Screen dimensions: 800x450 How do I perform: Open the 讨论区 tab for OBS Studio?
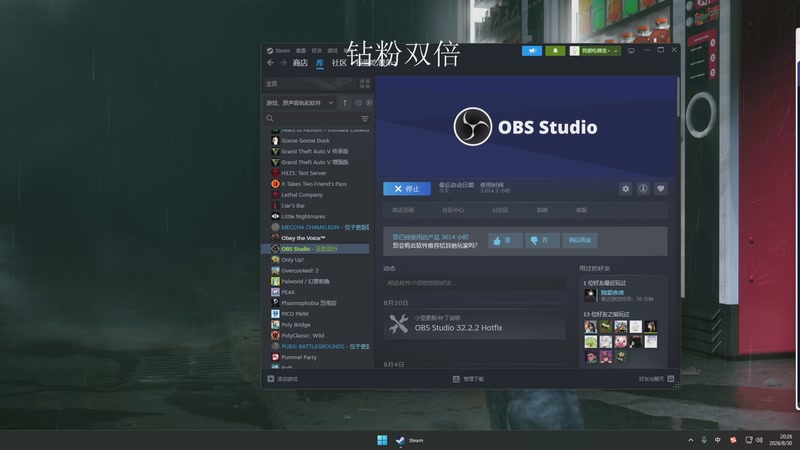pos(501,210)
